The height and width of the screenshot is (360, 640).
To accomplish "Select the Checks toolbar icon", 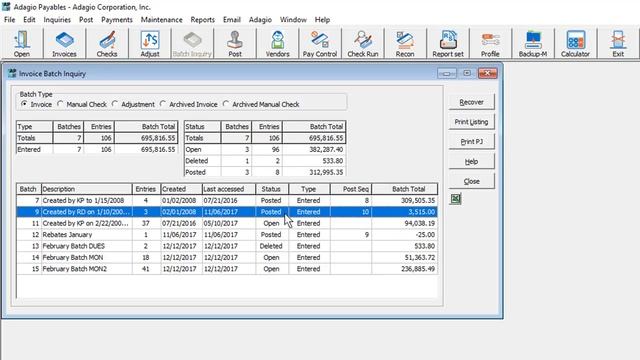I will coord(107,43).
